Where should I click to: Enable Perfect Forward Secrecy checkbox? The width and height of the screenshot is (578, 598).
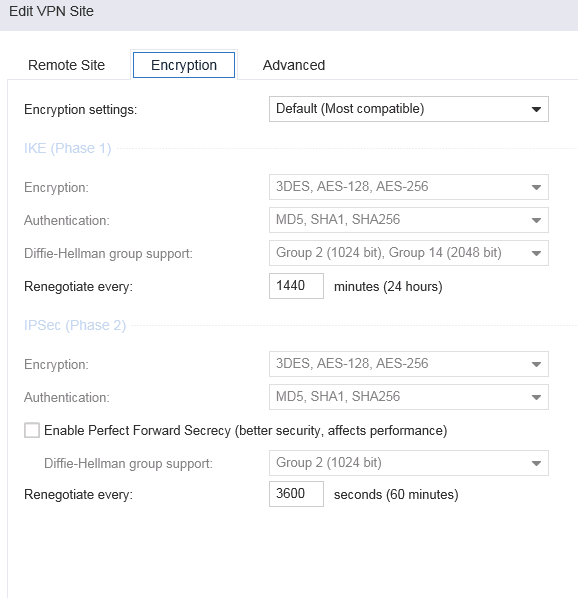point(32,430)
